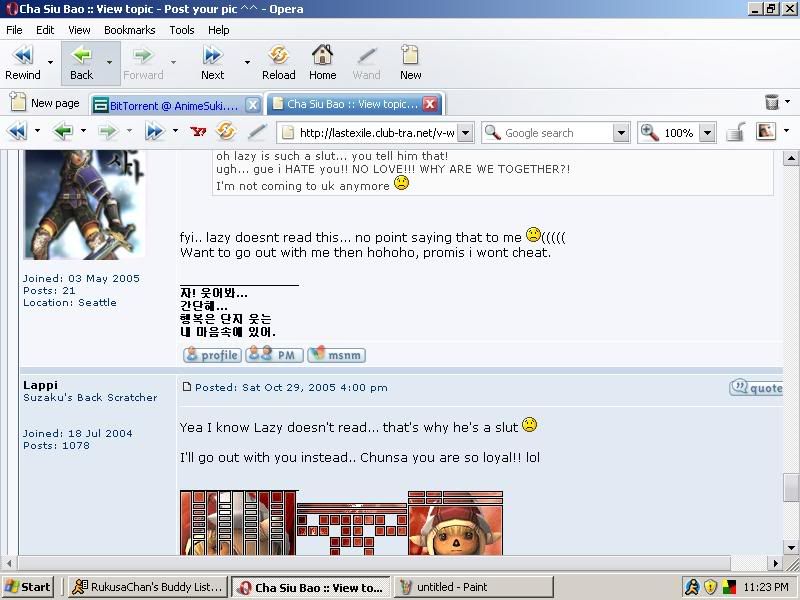
Task: Click the picture display mode icon
Action: 766,132
